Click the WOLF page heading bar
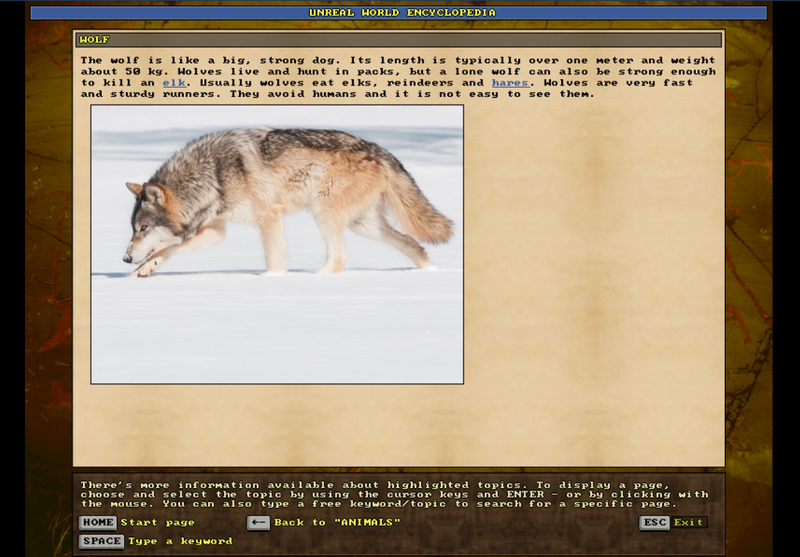The width and height of the screenshot is (800, 557). tap(398, 40)
